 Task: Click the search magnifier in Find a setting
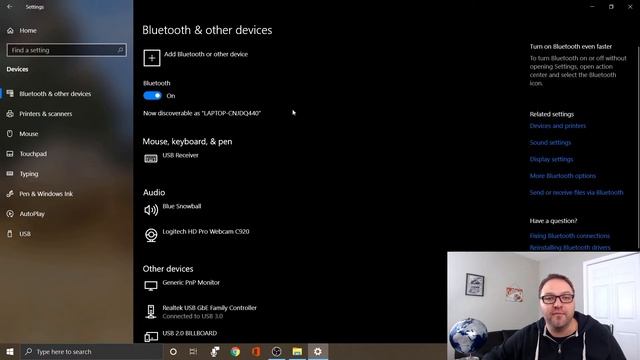120,50
